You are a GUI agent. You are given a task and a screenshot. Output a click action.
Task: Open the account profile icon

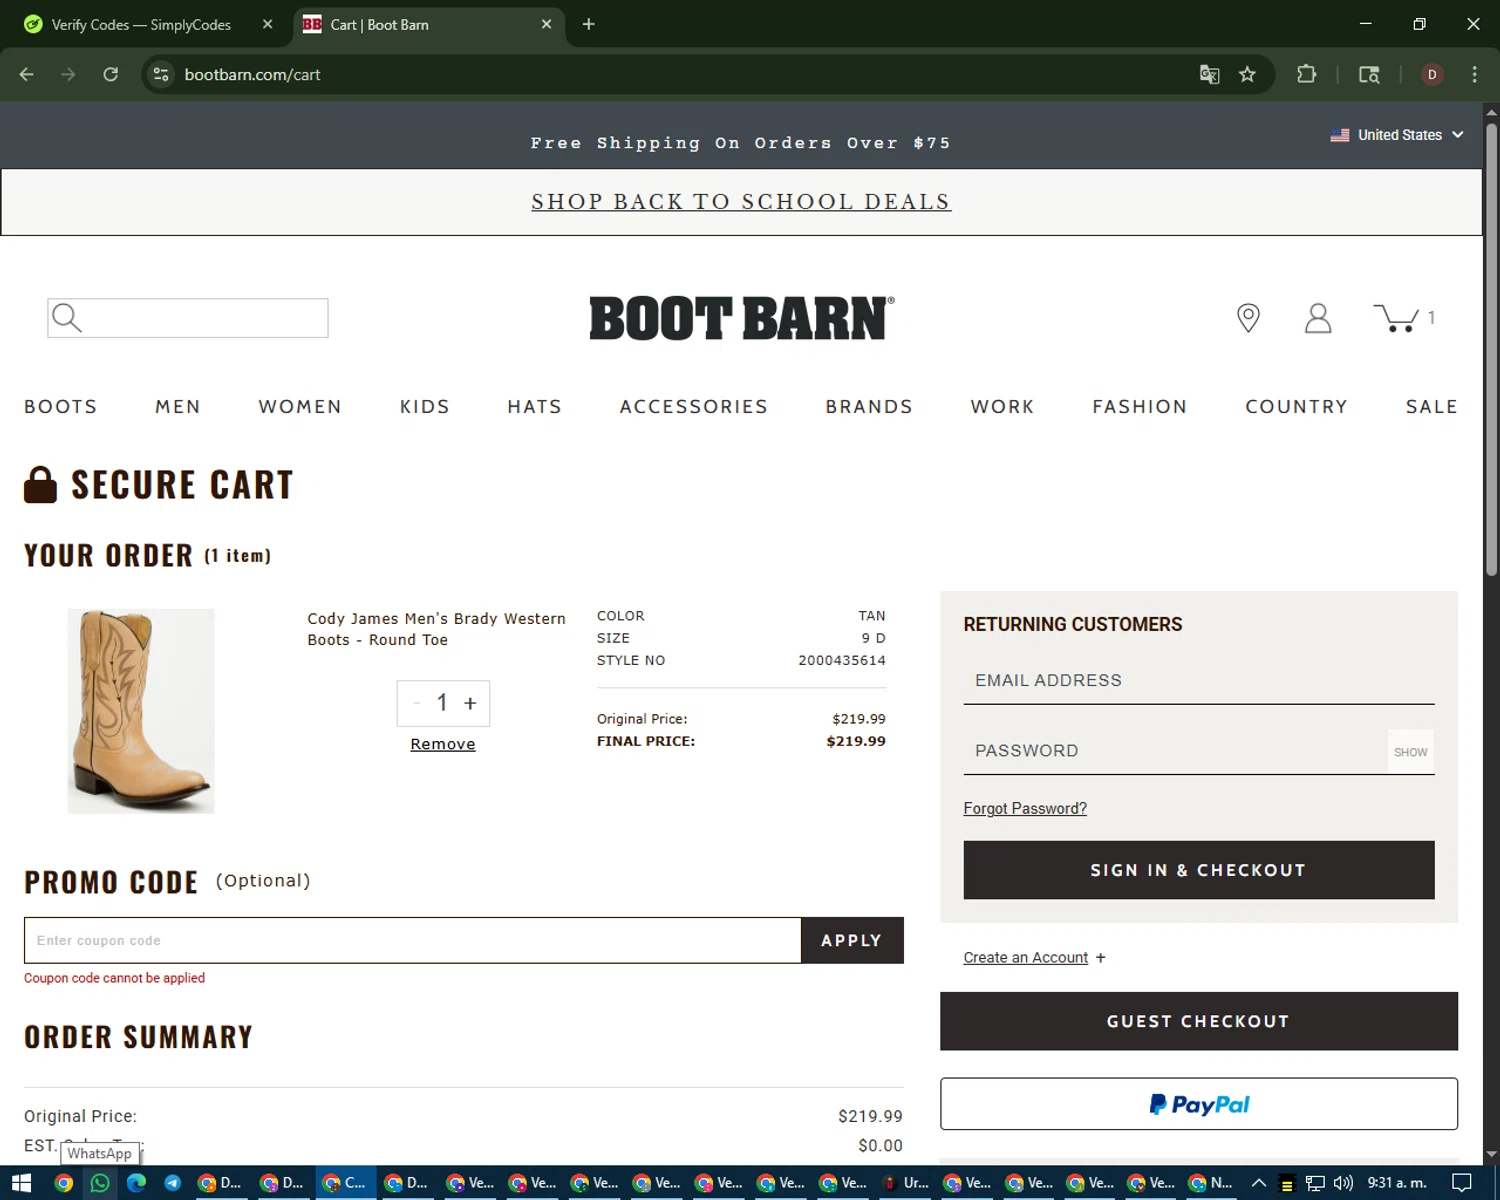pos(1318,318)
